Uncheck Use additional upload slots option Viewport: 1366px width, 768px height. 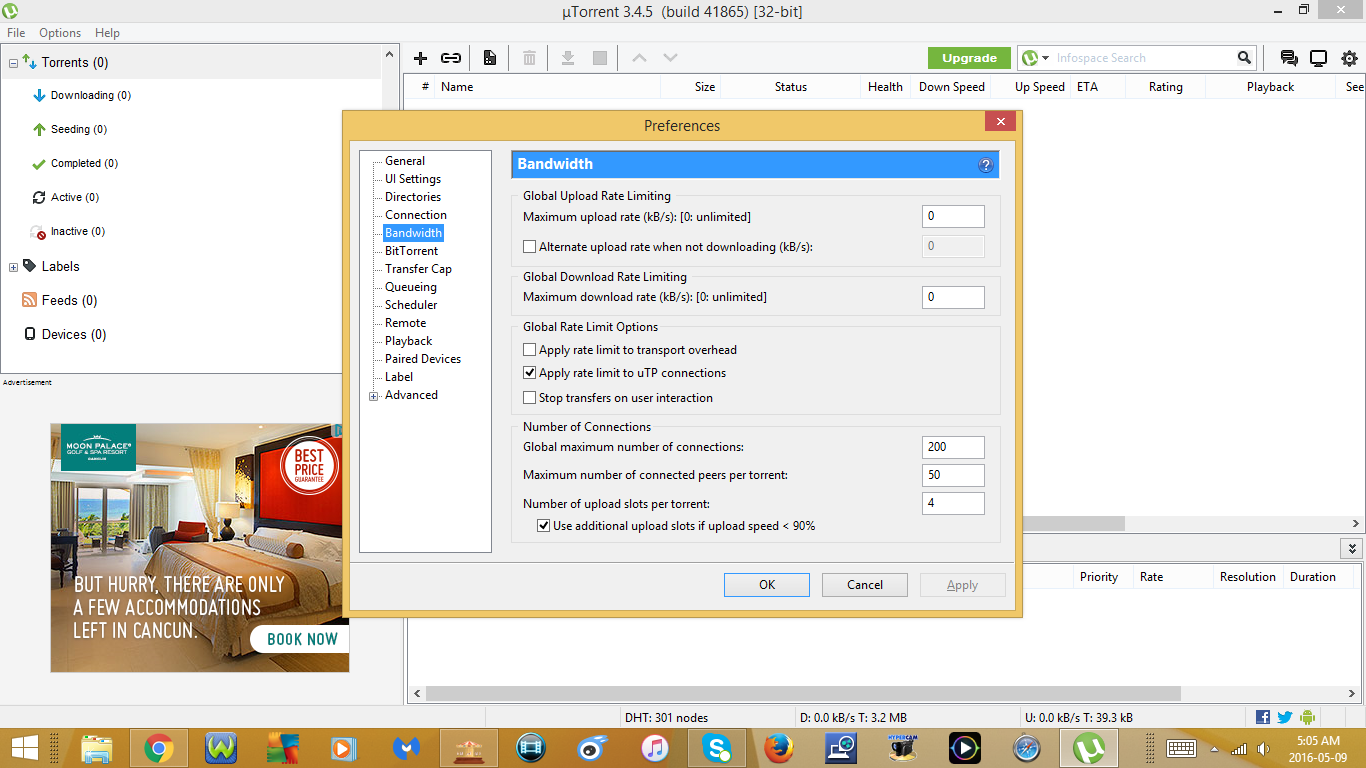[x=544, y=526]
